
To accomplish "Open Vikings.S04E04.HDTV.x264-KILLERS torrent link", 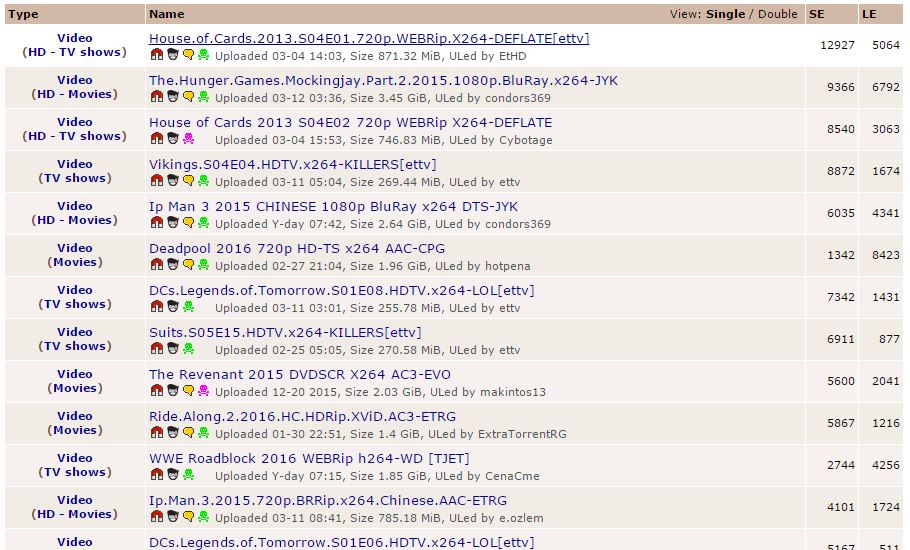I will click(292, 165).
